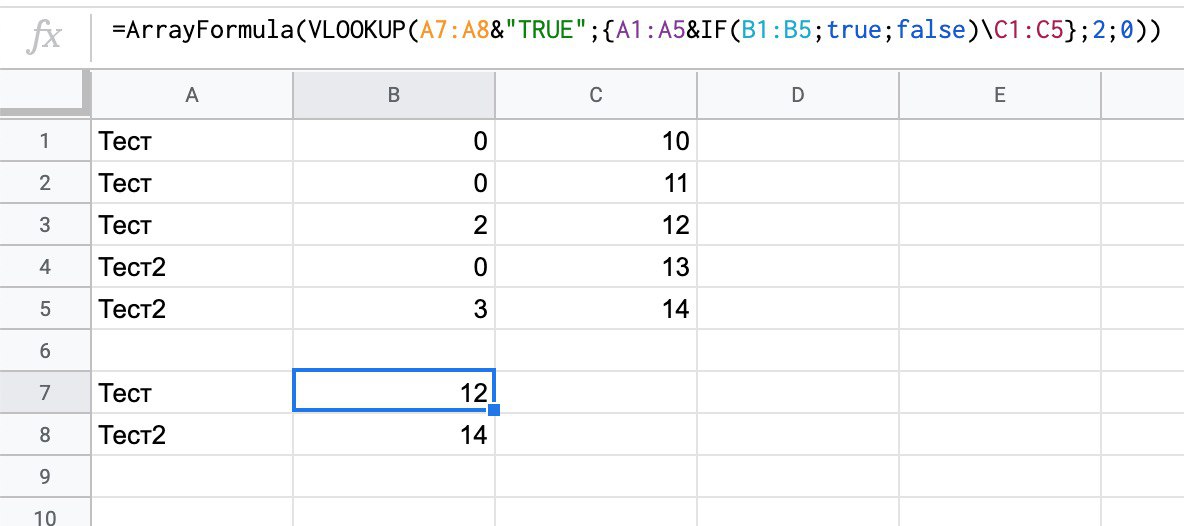Select row 1 header
Screen dimensions: 1184x526
tap(44, 141)
